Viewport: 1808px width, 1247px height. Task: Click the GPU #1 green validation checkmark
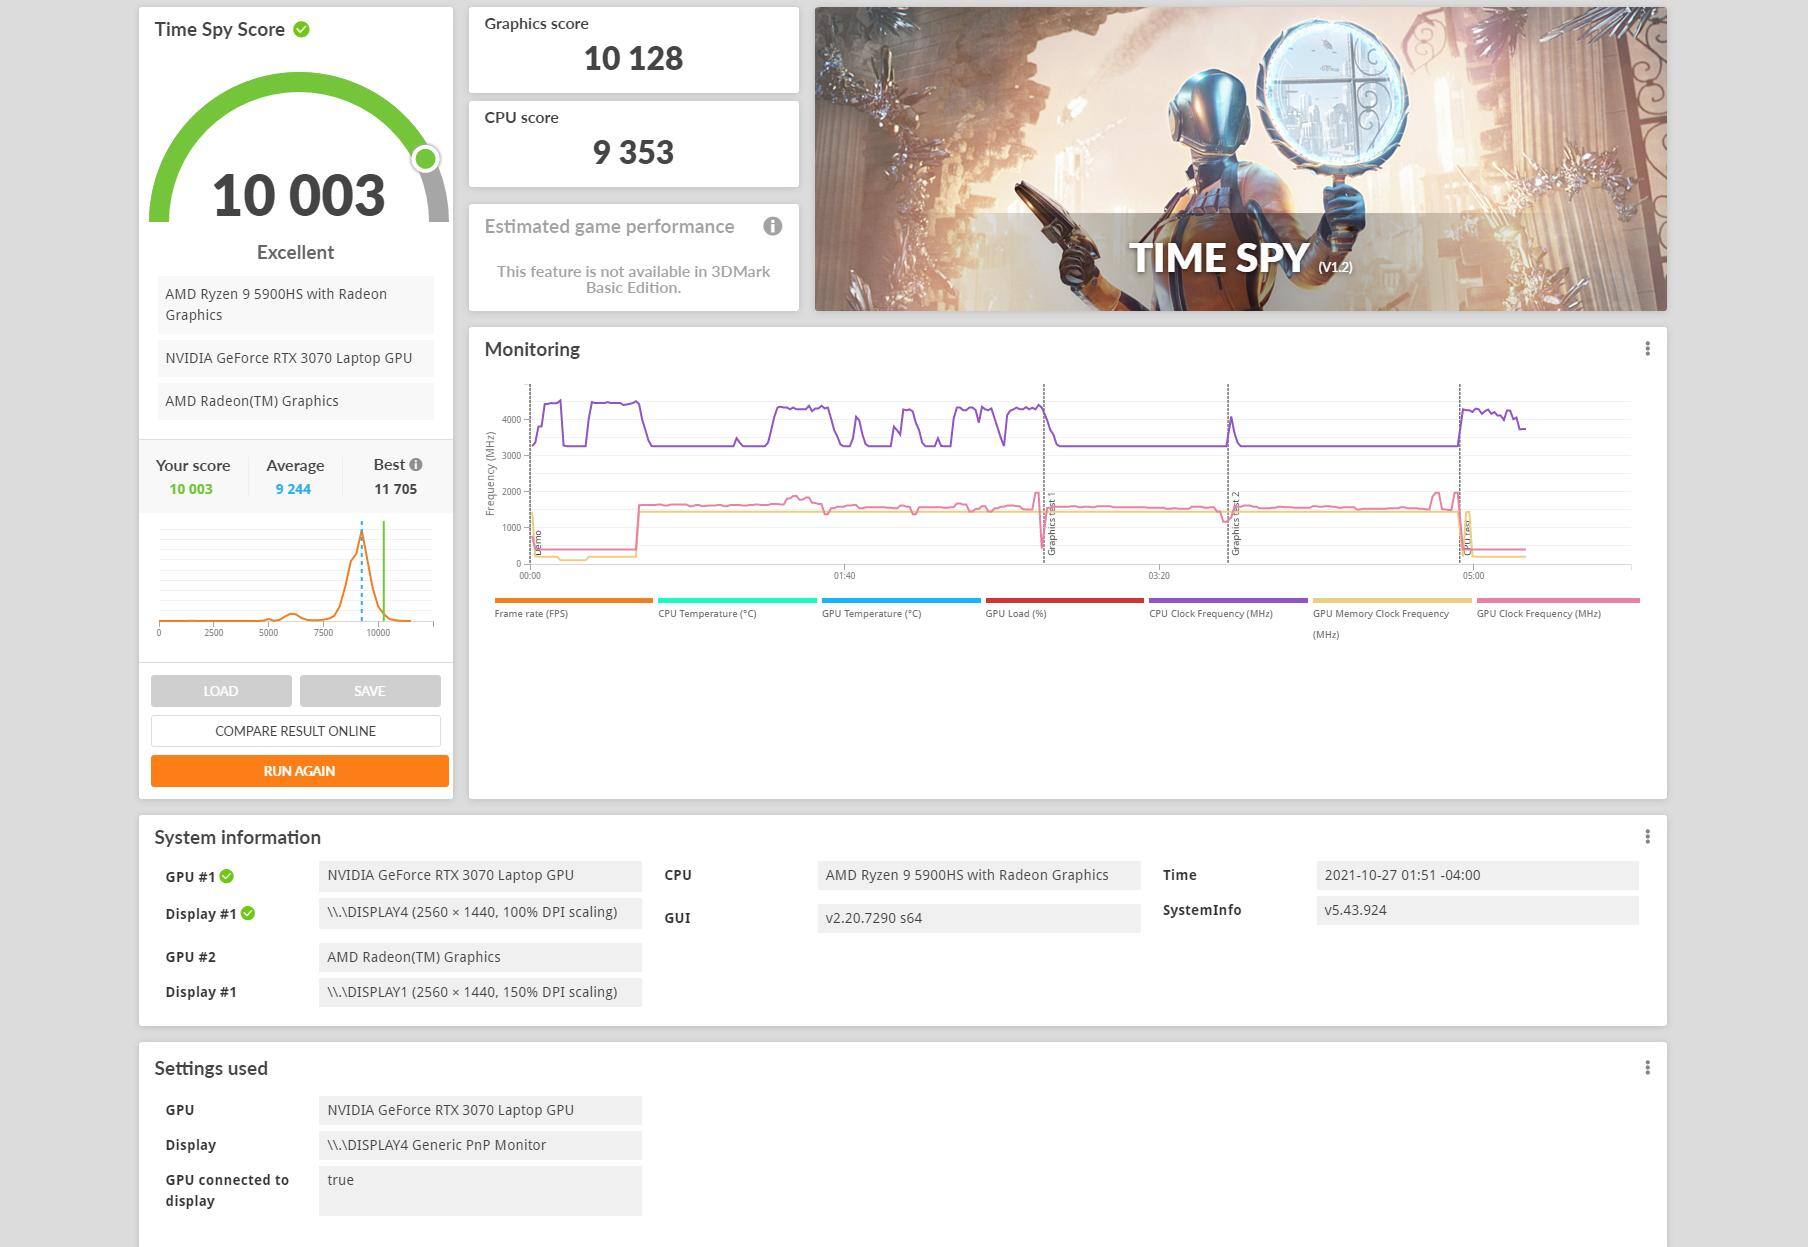pos(227,877)
